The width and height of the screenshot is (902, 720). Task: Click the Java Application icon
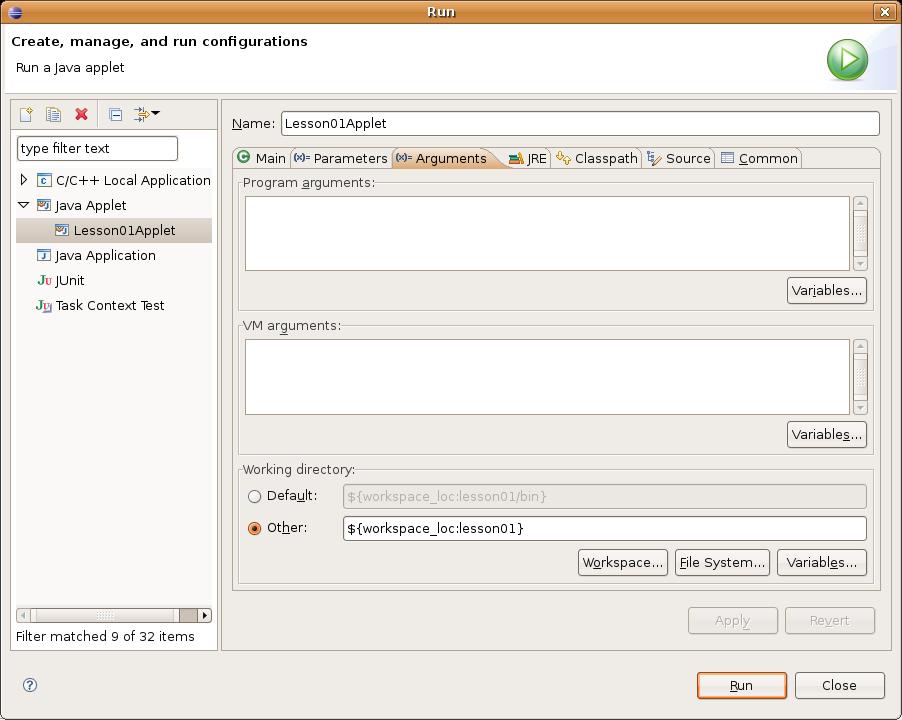click(44, 255)
